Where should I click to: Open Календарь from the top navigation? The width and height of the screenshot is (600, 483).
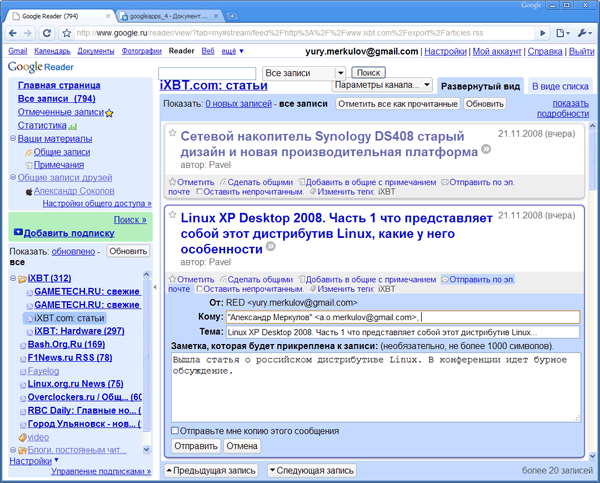(52, 51)
